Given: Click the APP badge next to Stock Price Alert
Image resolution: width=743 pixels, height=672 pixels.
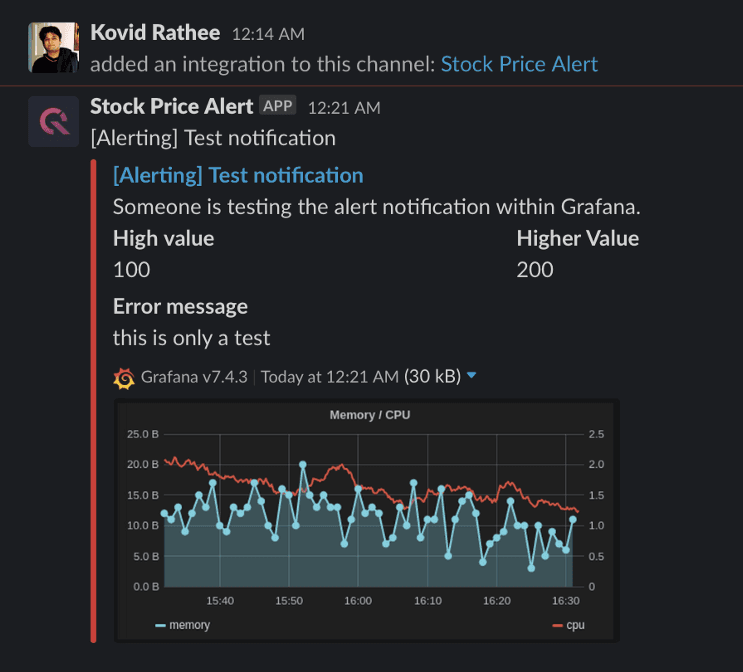Looking at the screenshot, I should point(278,106).
